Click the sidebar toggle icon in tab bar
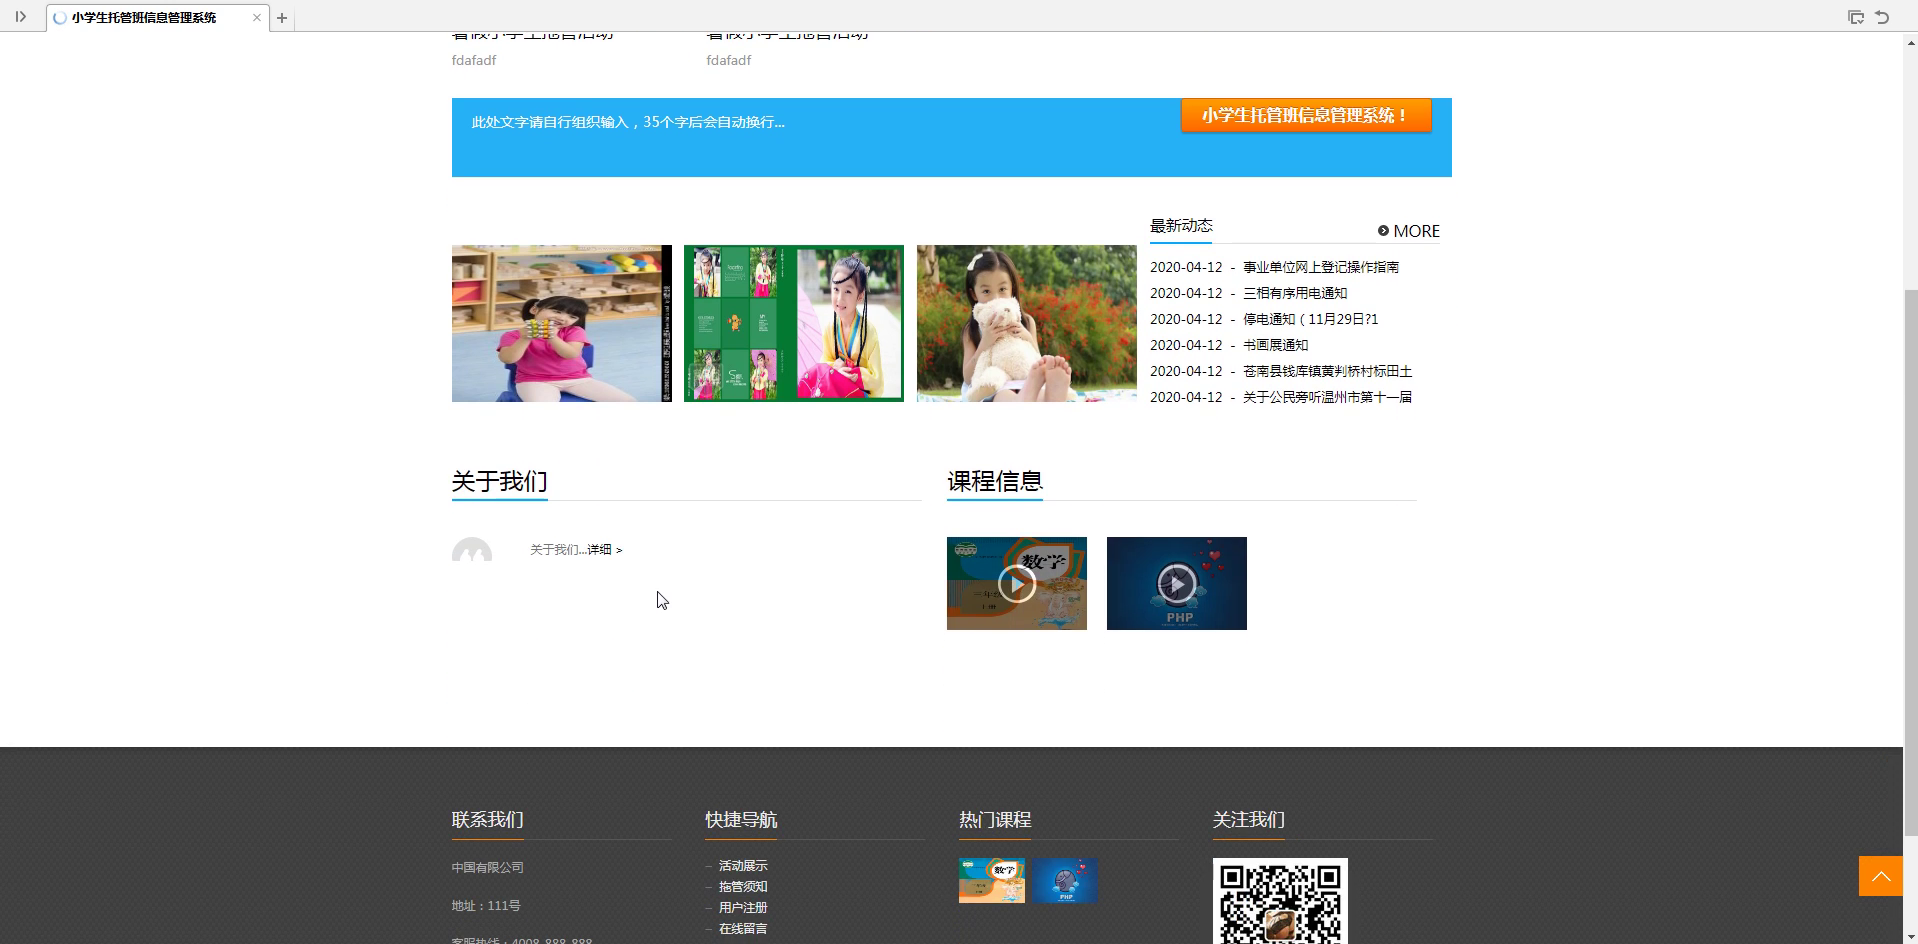 point(20,17)
